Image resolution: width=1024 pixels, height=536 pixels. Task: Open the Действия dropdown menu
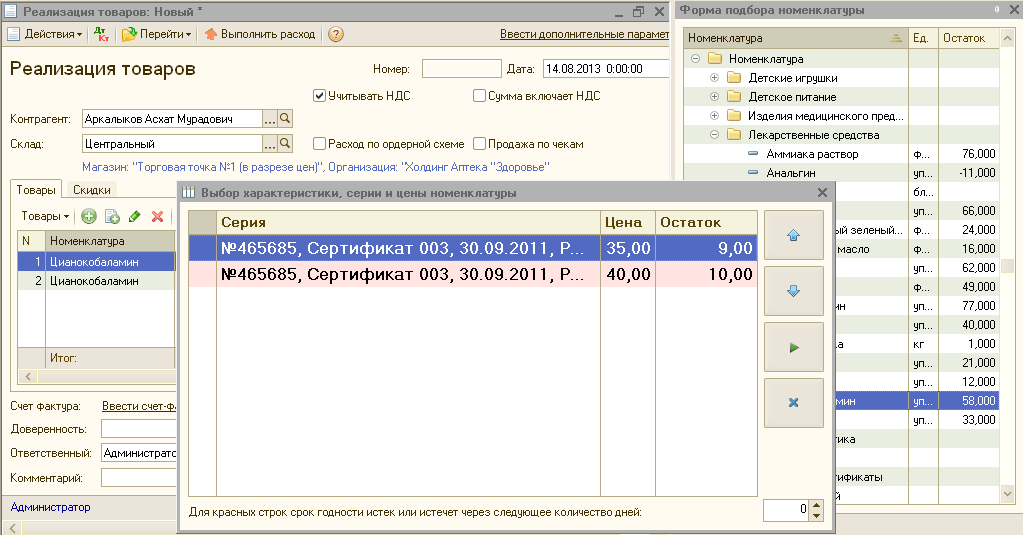coord(46,34)
